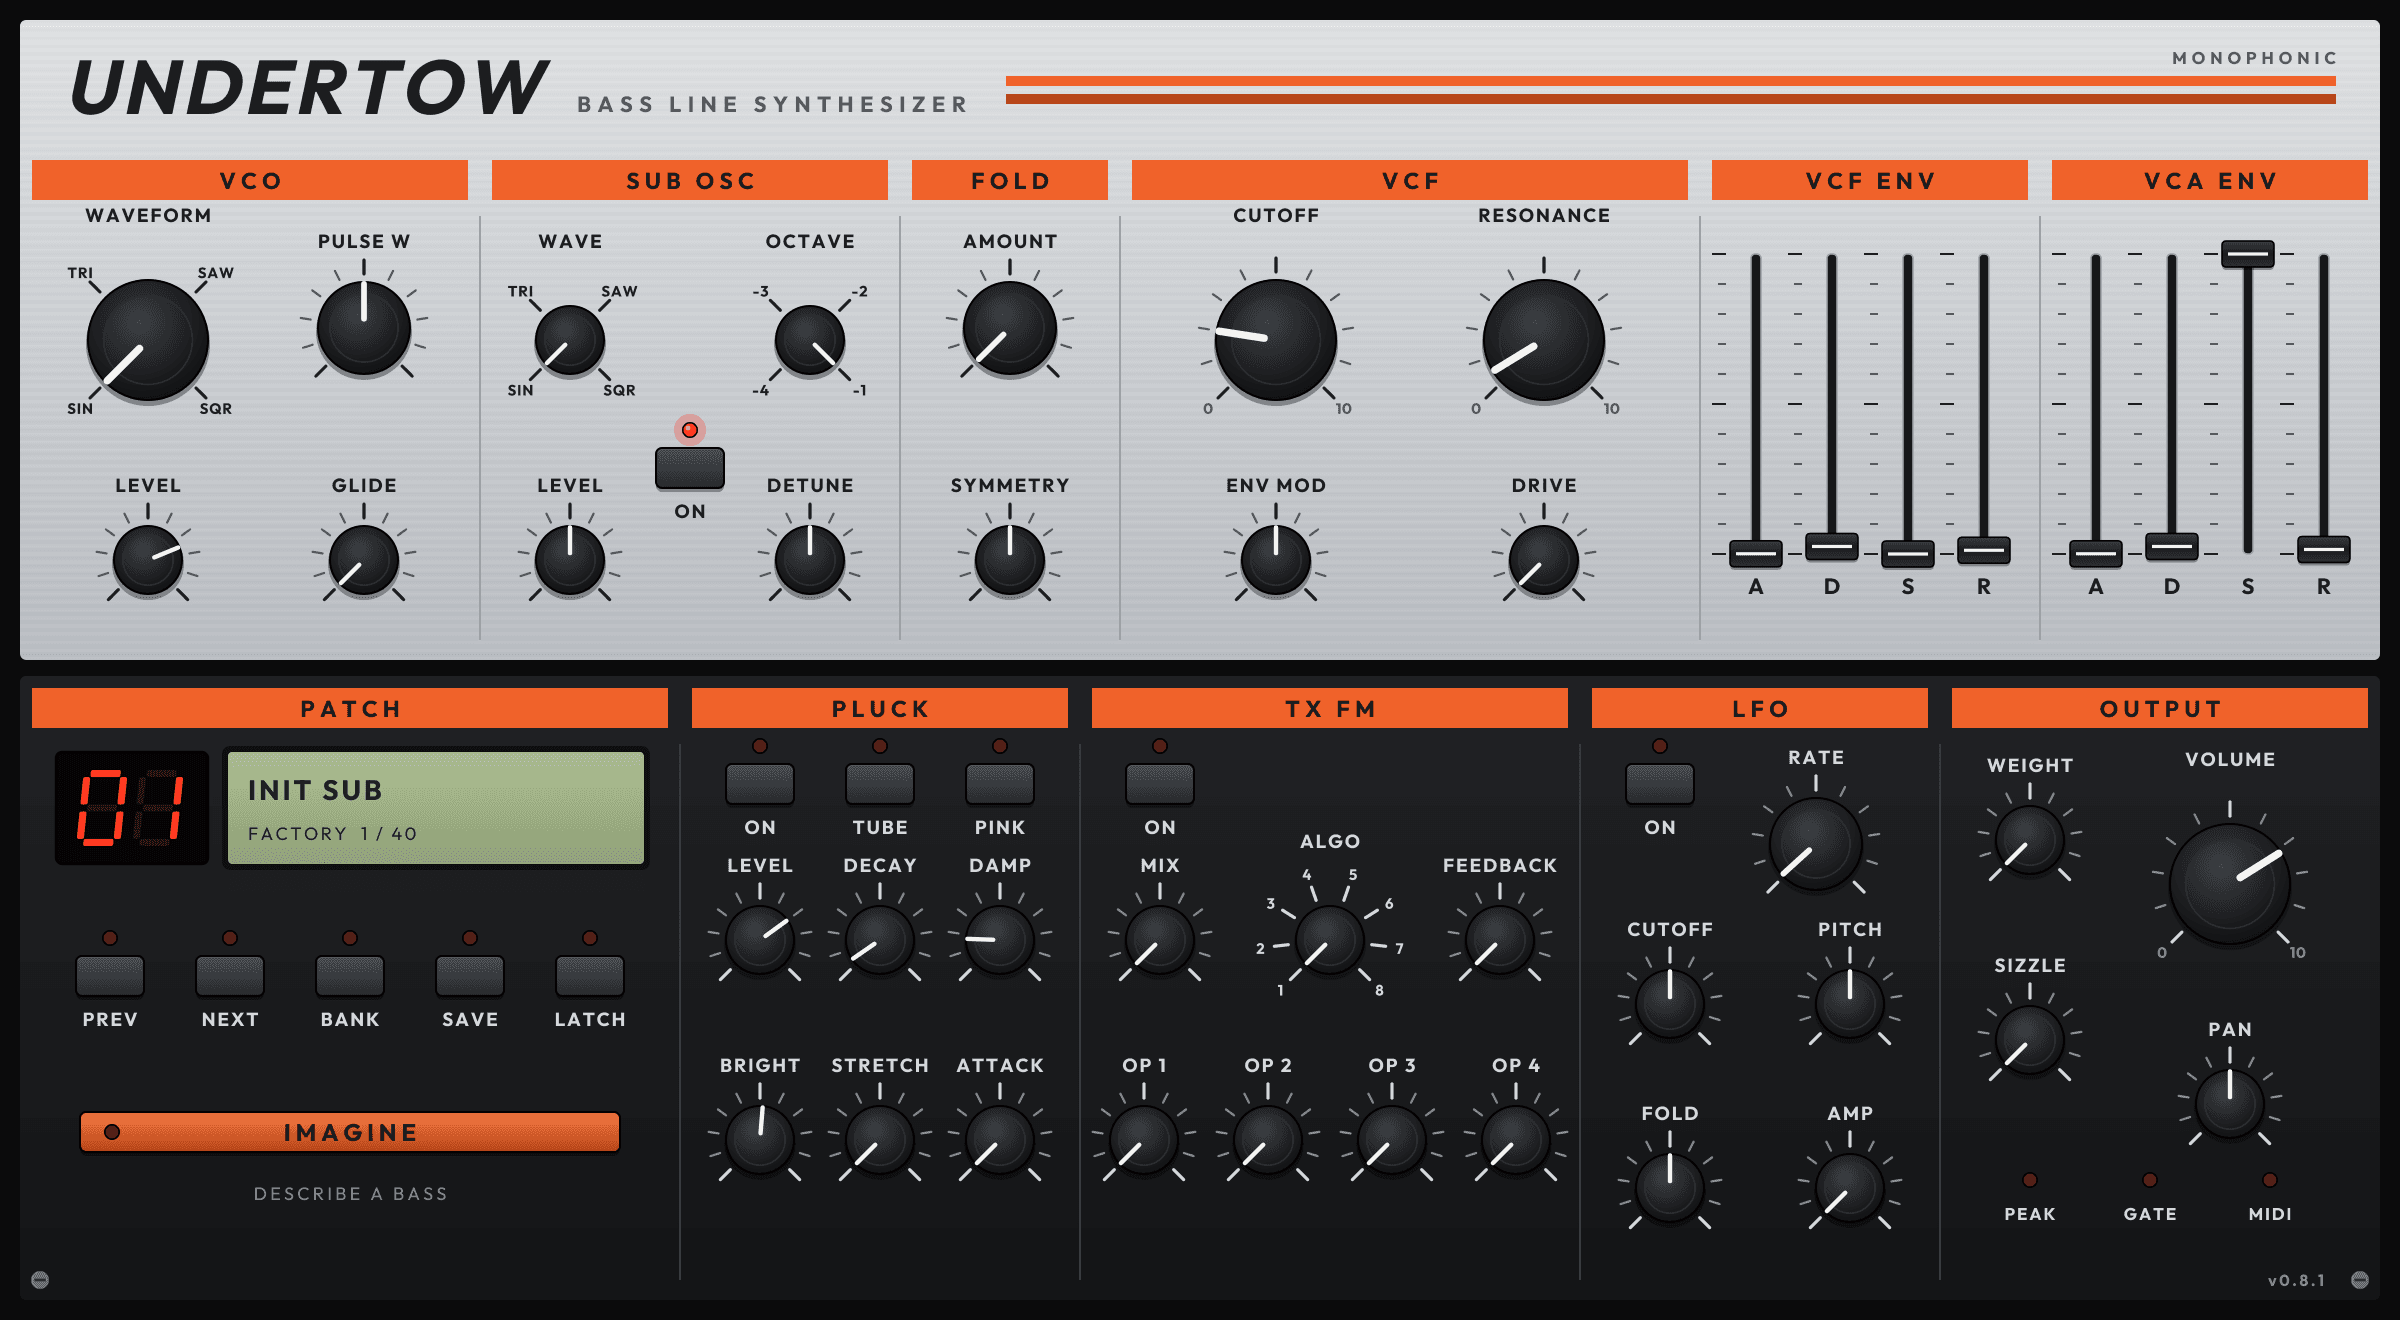Click the output Volume knob
Image resolution: width=2400 pixels, height=1320 pixels.
click(2230, 884)
